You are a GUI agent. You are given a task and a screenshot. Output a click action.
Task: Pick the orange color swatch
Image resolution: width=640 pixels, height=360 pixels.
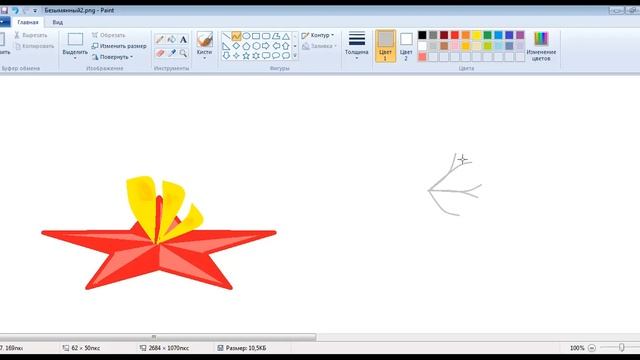[x=466, y=35]
